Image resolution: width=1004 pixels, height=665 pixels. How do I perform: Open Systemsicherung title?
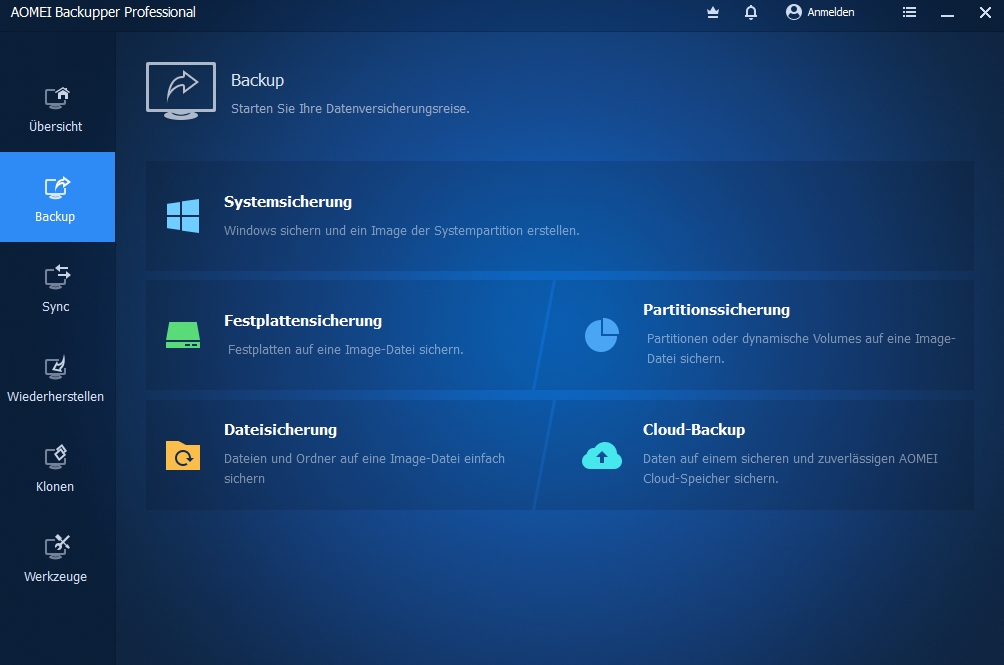(x=288, y=202)
